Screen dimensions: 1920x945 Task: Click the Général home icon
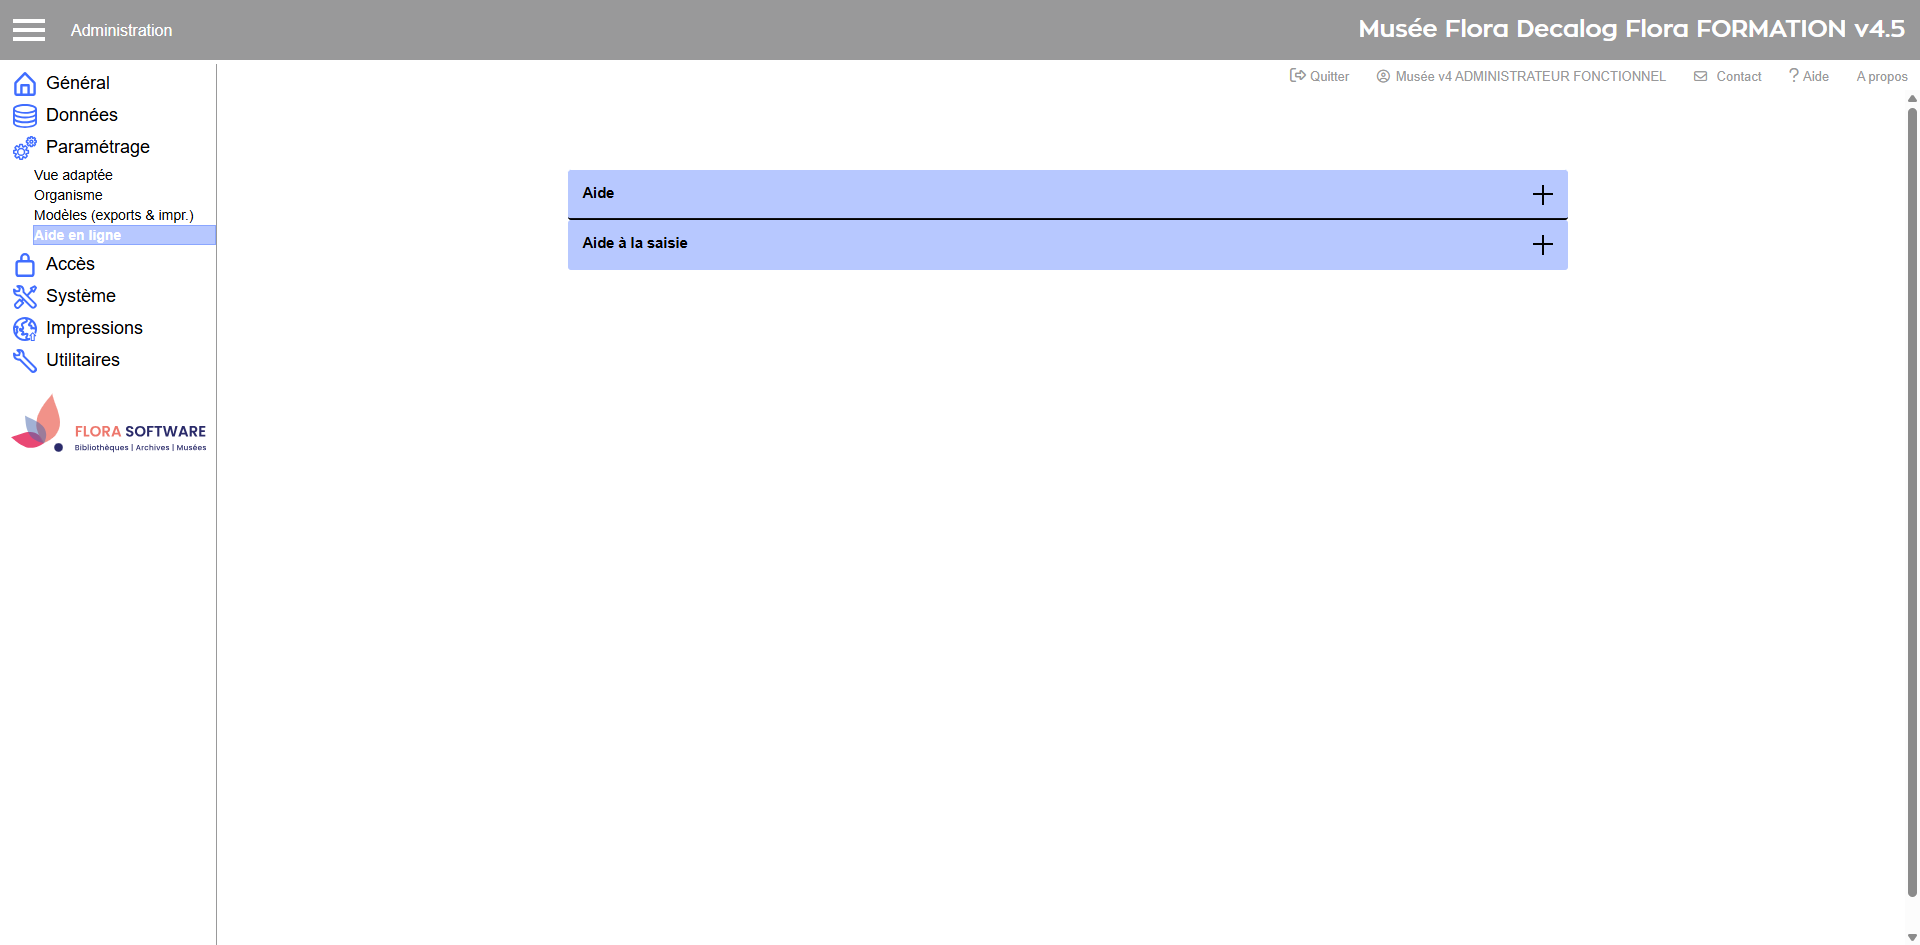tap(25, 84)
